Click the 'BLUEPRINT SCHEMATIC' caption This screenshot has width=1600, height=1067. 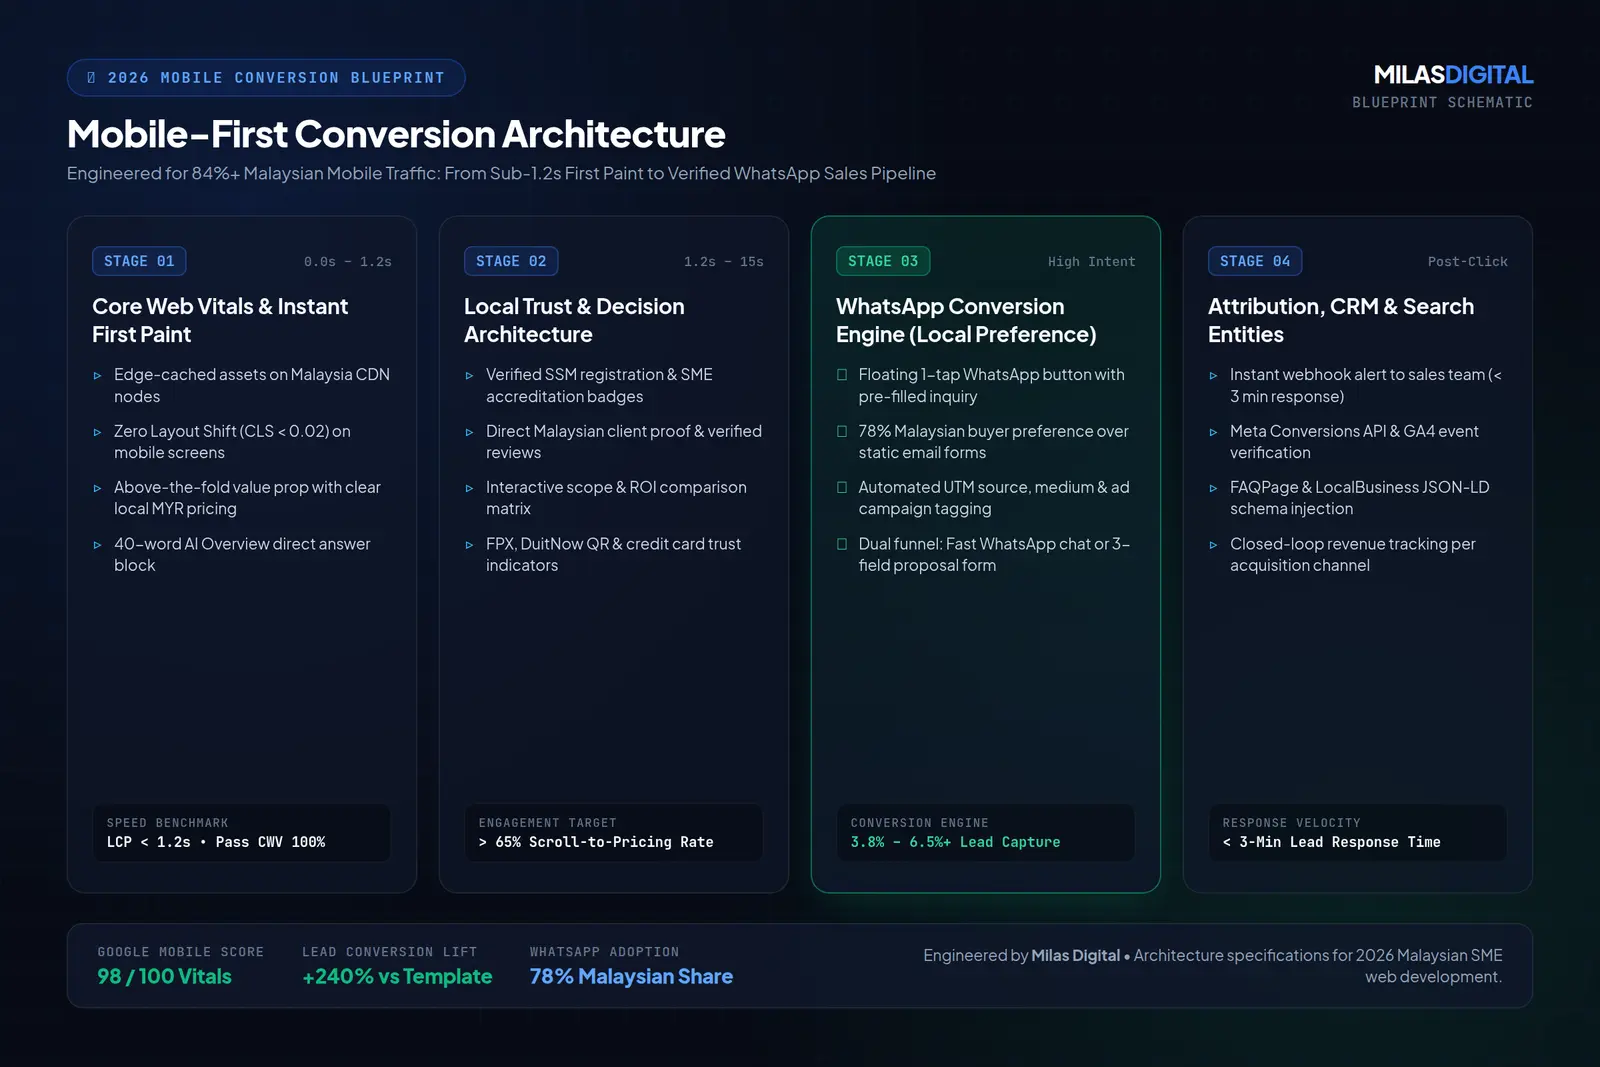pos(1442,103)
